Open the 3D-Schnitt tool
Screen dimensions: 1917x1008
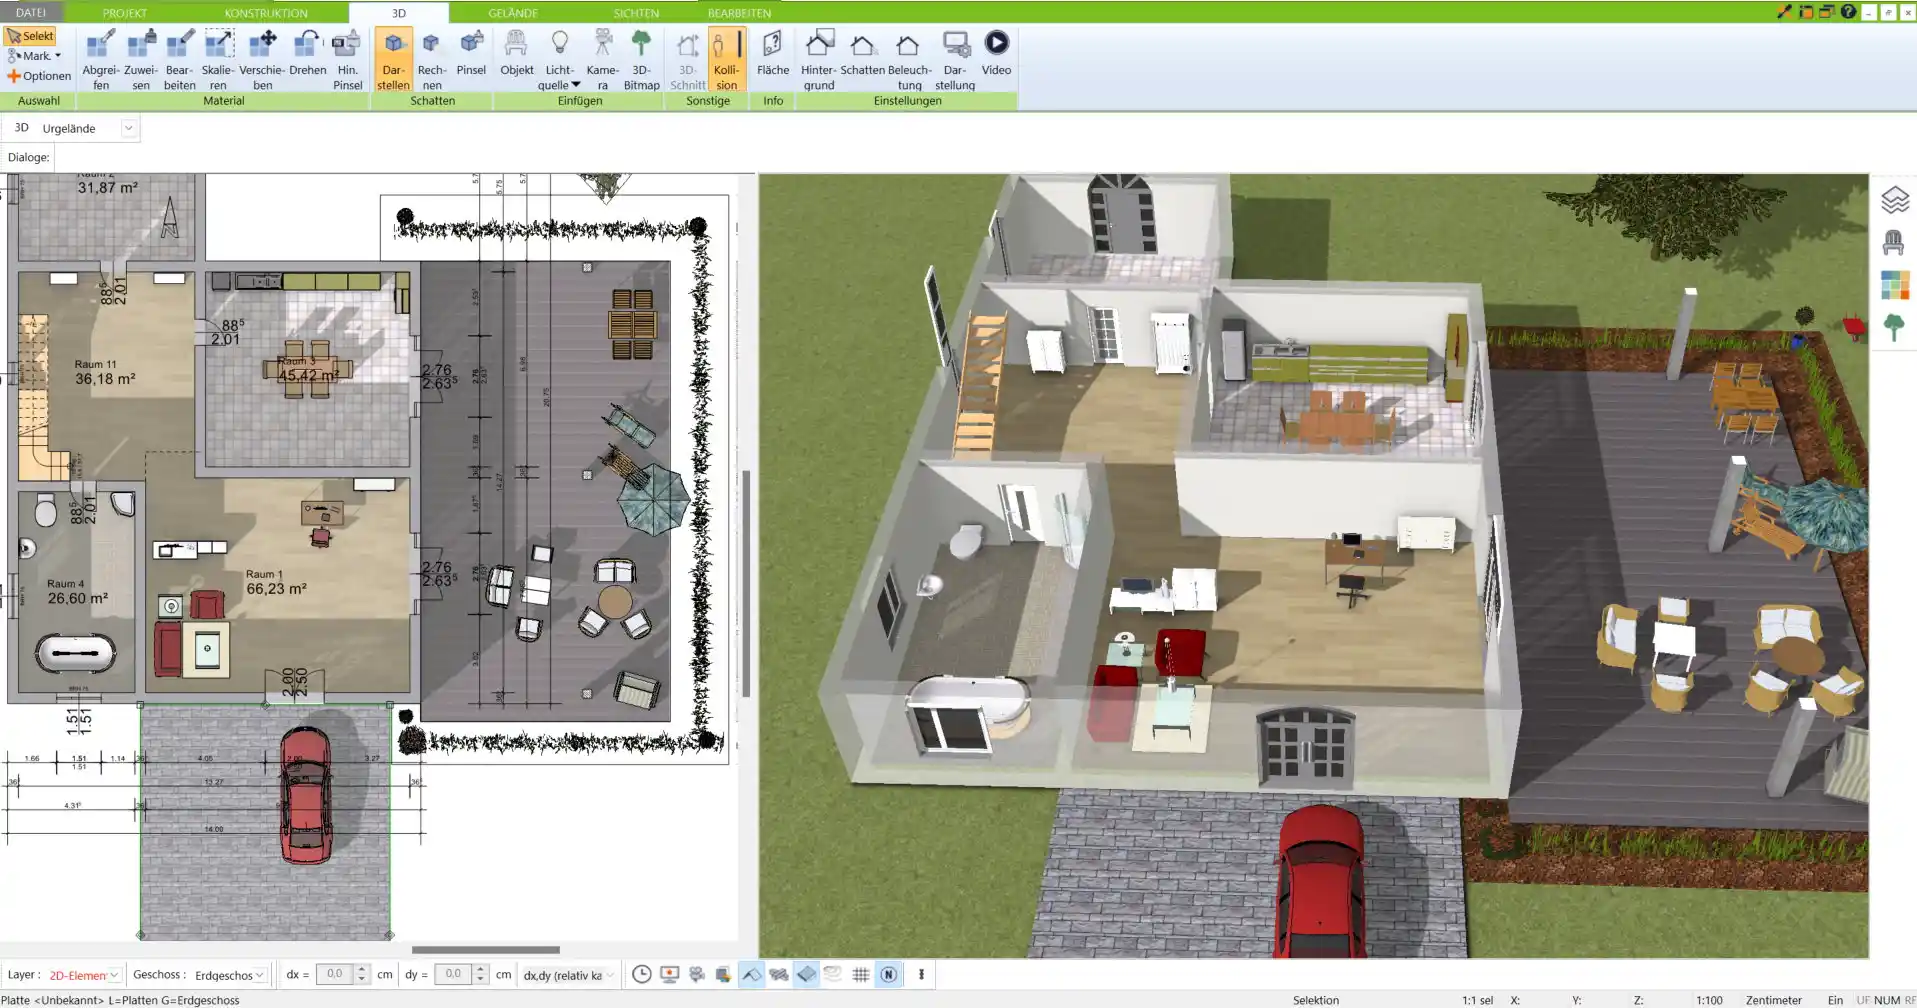pyautogui.click(x=687, y=60)
